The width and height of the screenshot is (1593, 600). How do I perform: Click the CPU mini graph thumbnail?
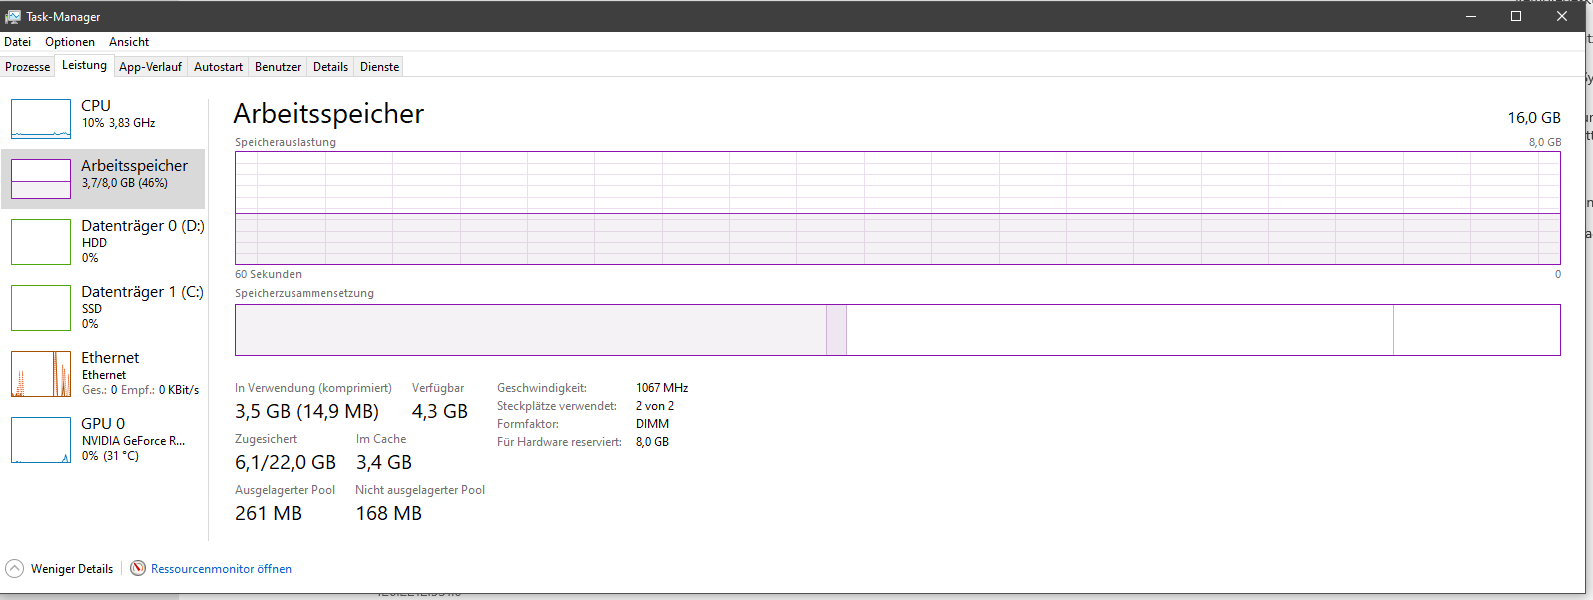click(41, 119)
